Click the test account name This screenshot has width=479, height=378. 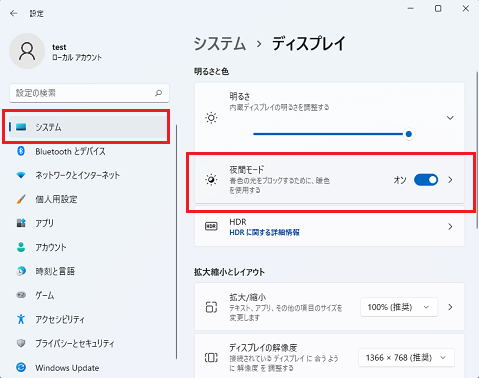(59, 47)
